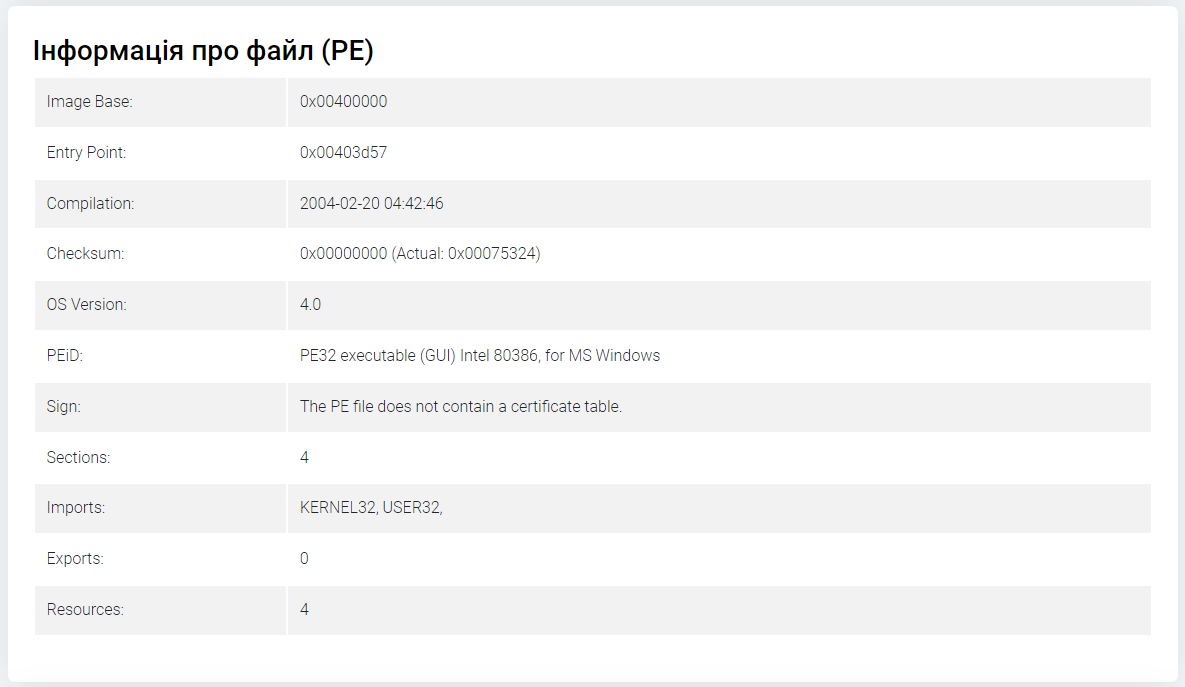Click the Resources label
The width and height of the screenshot is (1185, 687).
tap(85, 609)
